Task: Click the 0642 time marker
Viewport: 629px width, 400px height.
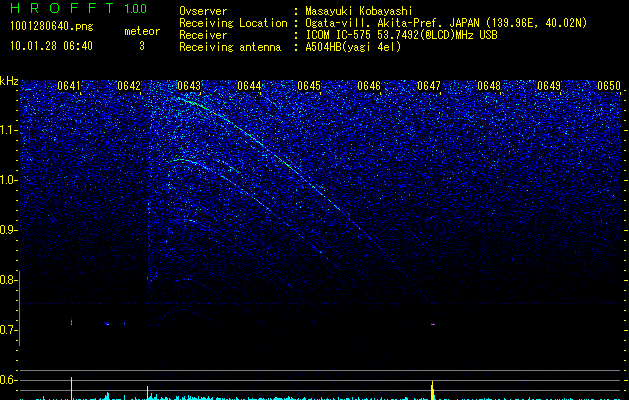Action: coord(129,86)
